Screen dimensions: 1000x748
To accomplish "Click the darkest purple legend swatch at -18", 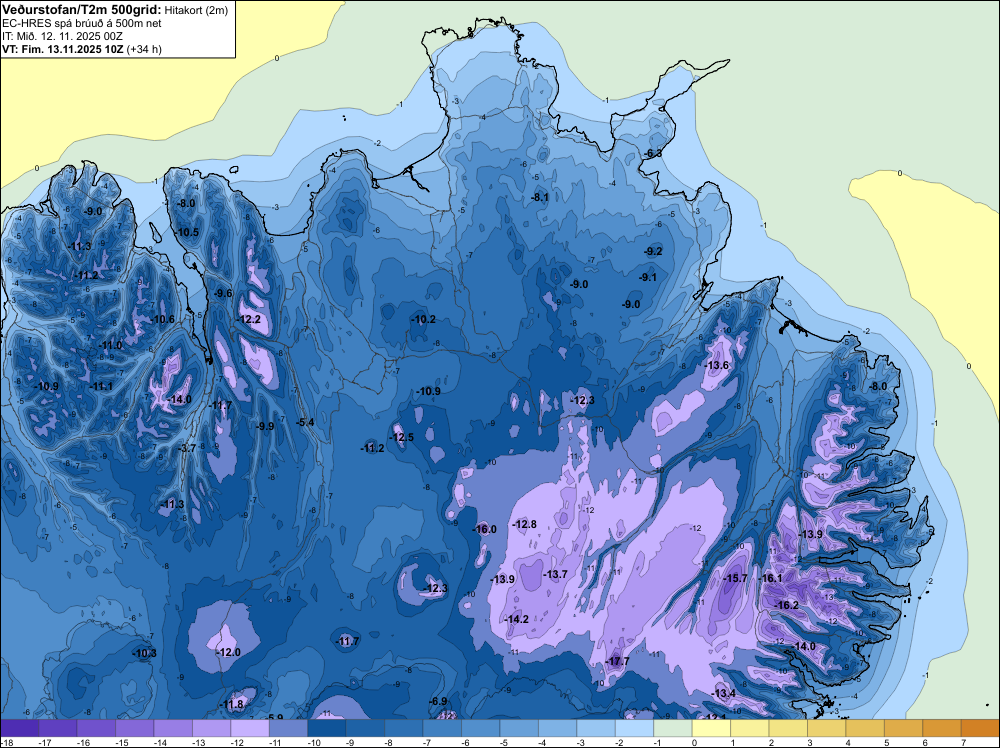I will tap(19, 728).
